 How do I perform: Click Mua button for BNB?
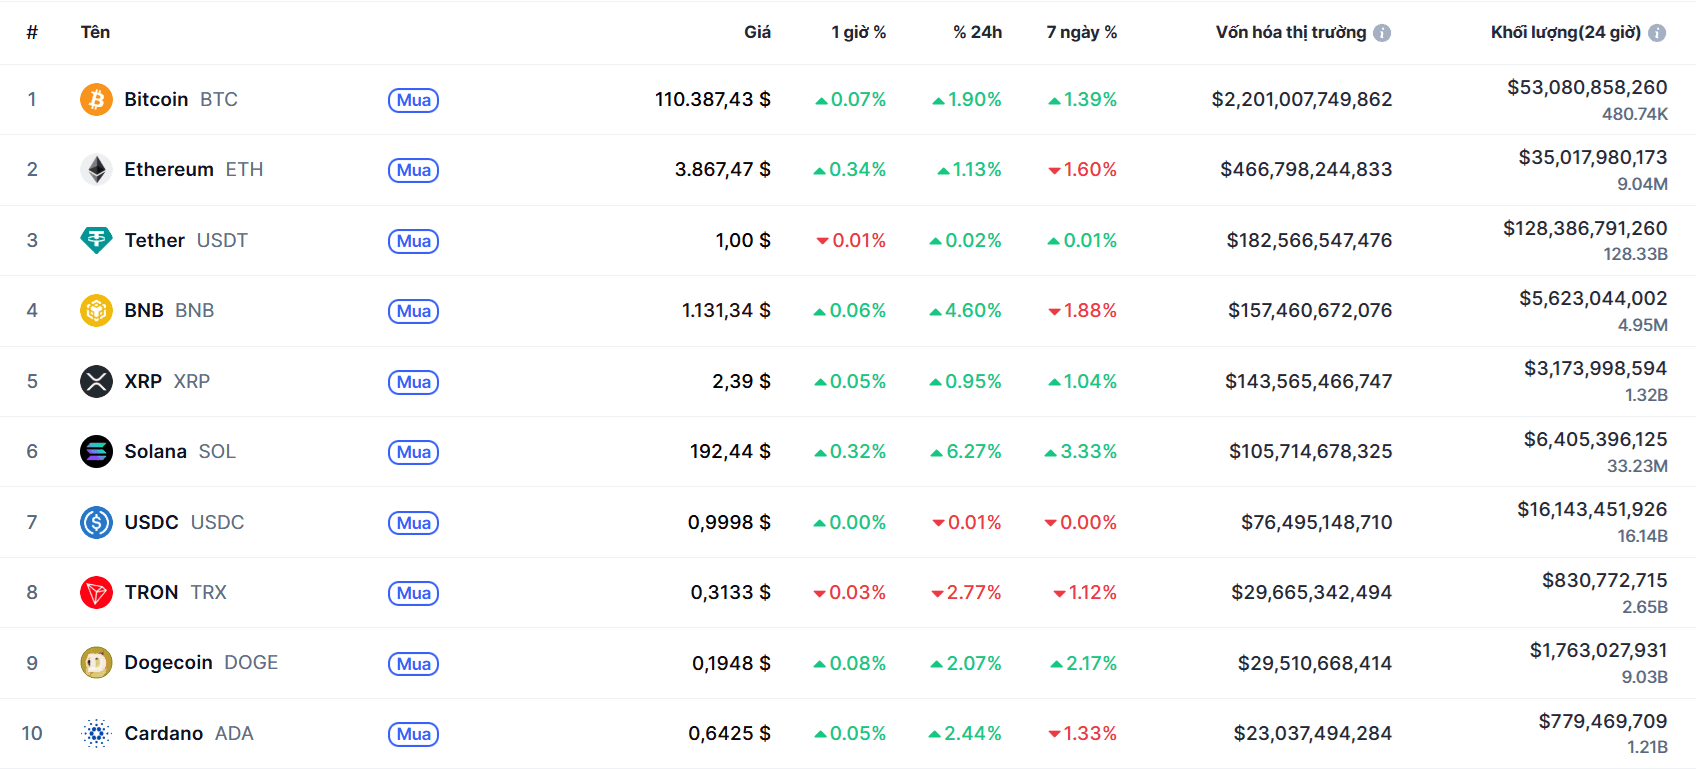(x=413, y=311)
